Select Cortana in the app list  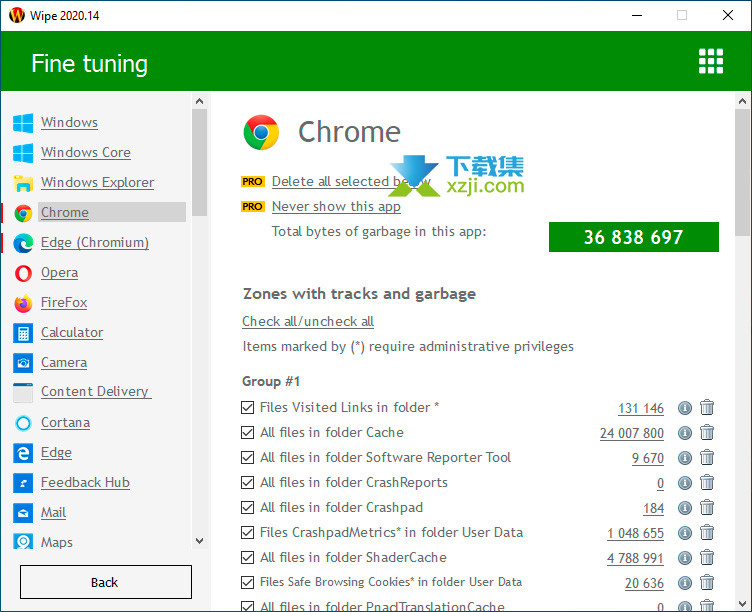[x=65, y=423]
